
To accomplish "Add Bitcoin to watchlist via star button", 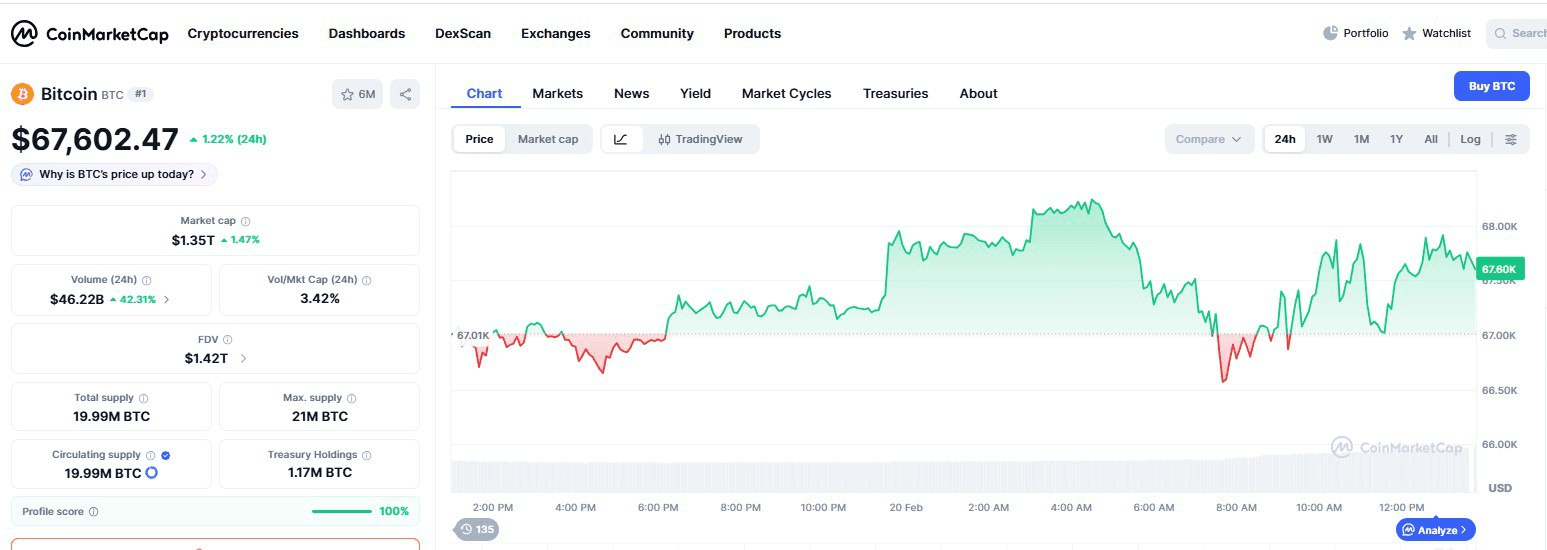I will [x=357, y=94].
